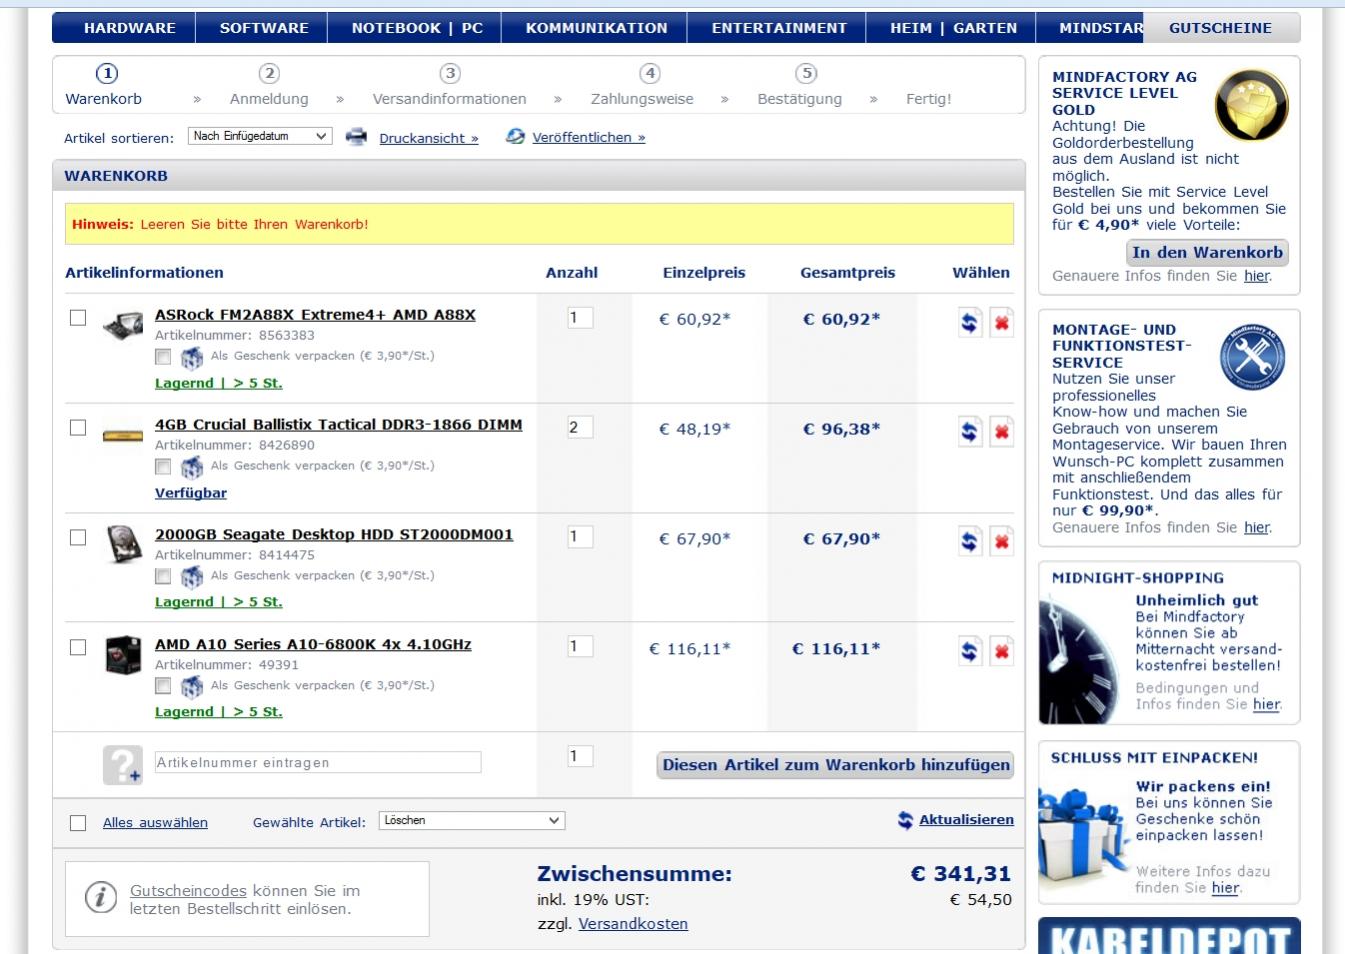Click the printer icon next to Druckansicht

356,137
